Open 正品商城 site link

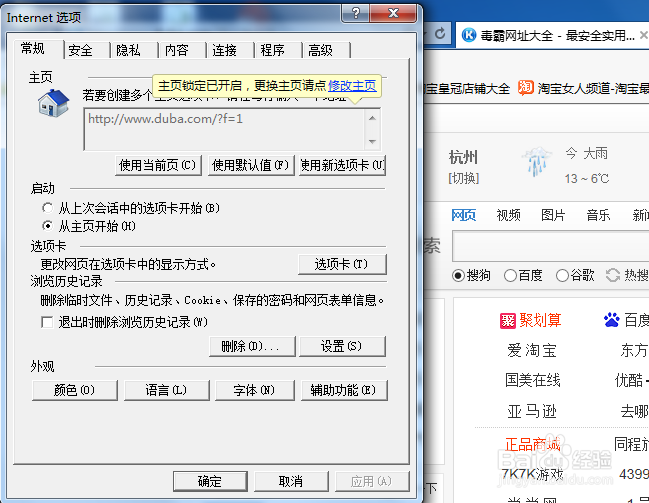532,445
